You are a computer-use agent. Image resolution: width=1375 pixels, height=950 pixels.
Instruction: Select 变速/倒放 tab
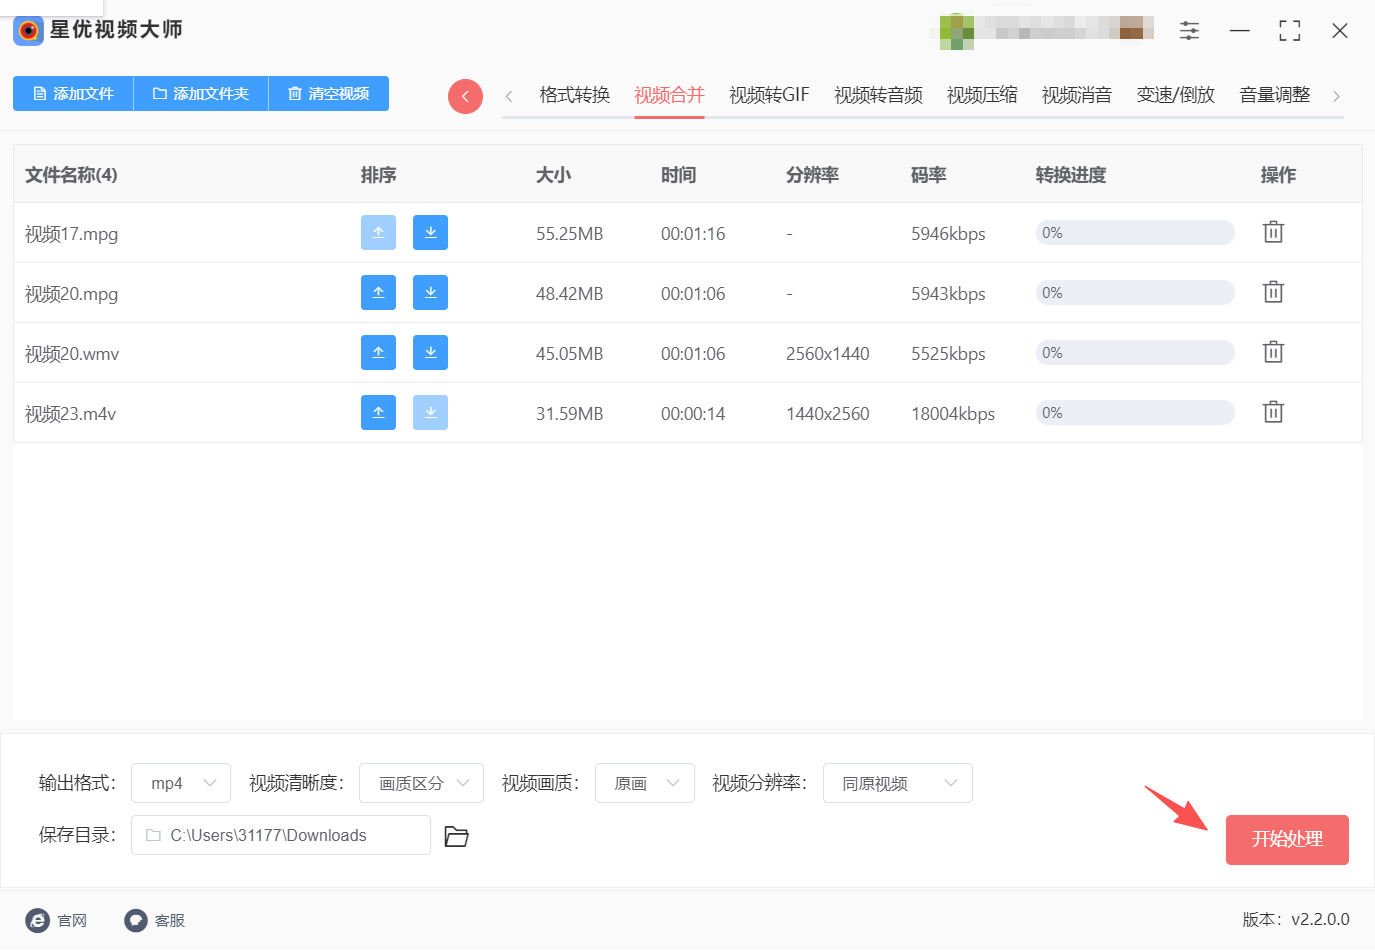click(1175, 95)
